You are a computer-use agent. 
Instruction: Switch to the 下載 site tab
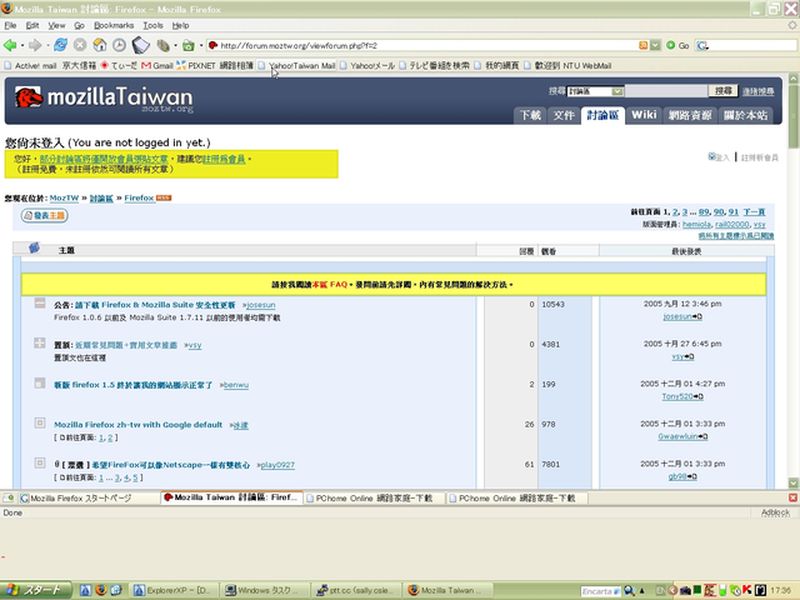coord(530,115)
